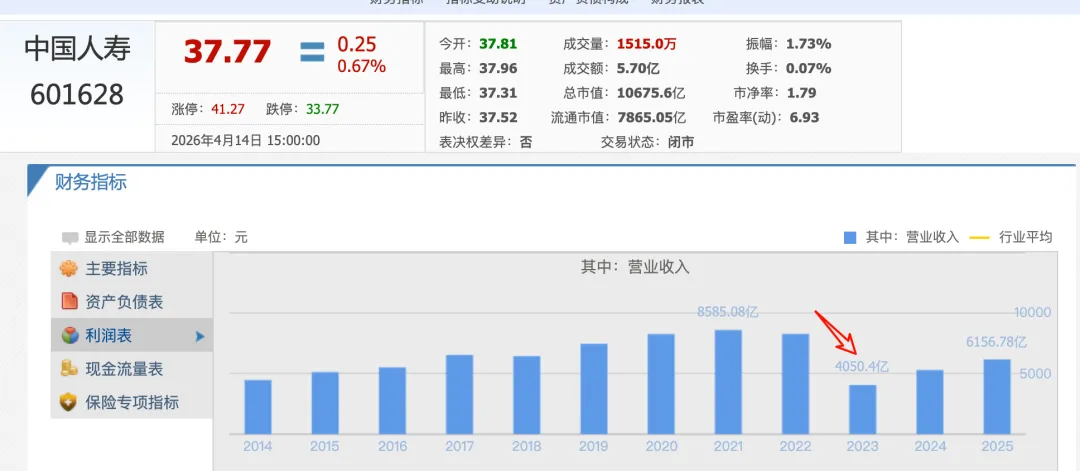Viewport: 1080px width, 471px height.
Task: Click the 市净率 value 1.79
Action: [801, 93]
